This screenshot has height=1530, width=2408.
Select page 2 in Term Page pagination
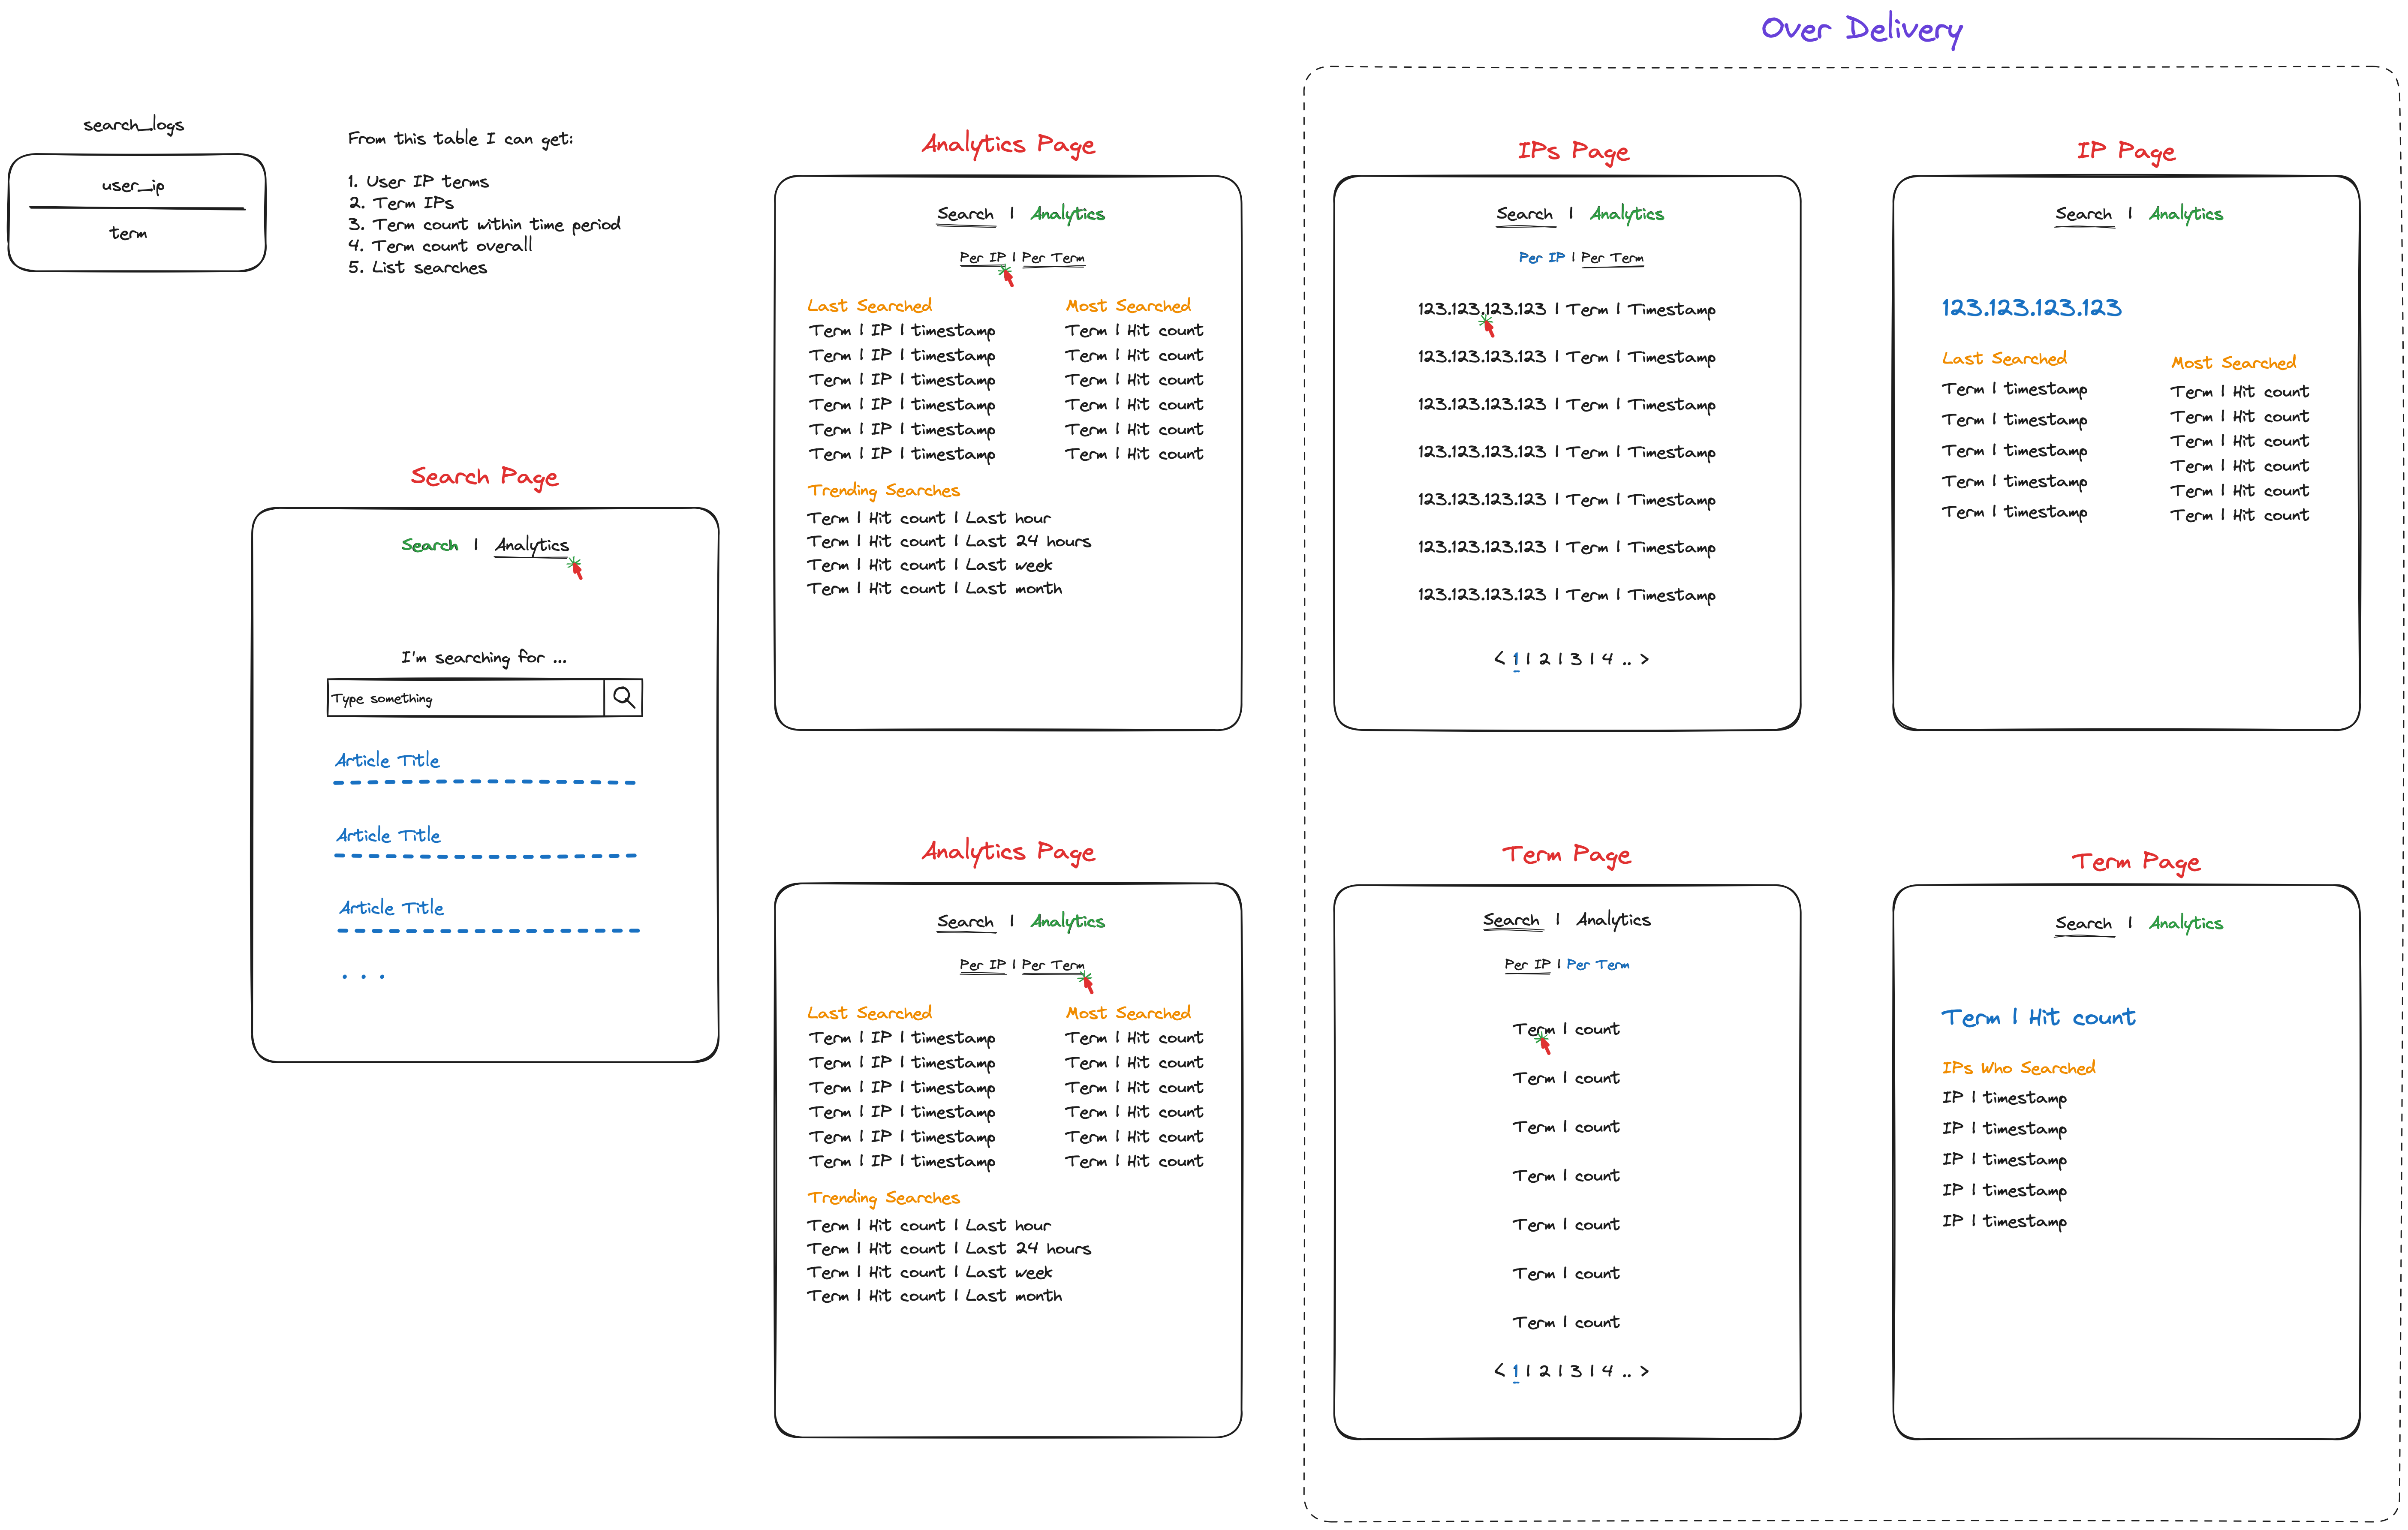[x=1544, y=1370]
